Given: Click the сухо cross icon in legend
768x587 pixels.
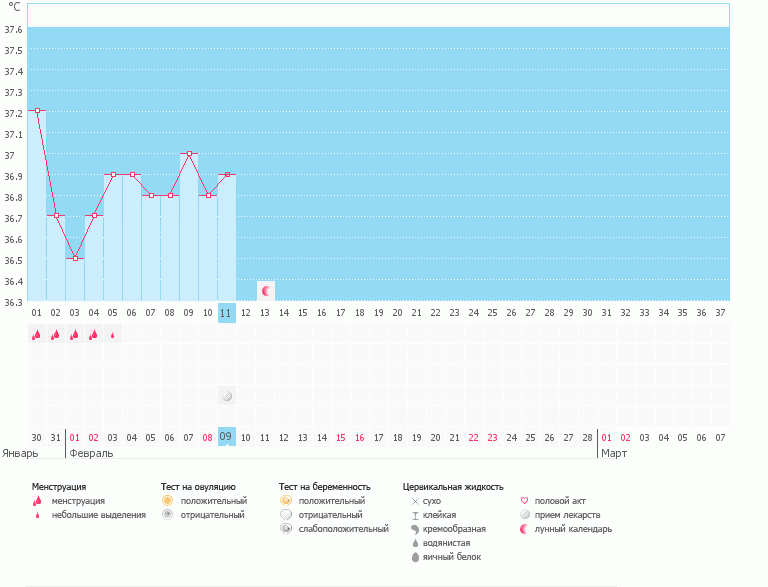Looking at the screenshot, I should 414,500.
